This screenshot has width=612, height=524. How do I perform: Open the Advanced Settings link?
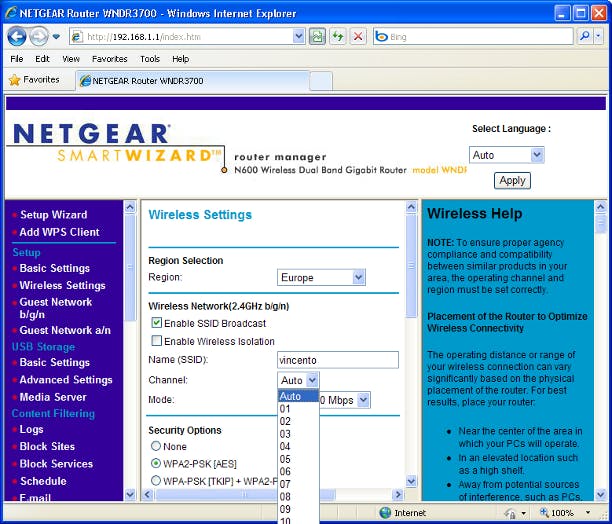coord(66,380)
